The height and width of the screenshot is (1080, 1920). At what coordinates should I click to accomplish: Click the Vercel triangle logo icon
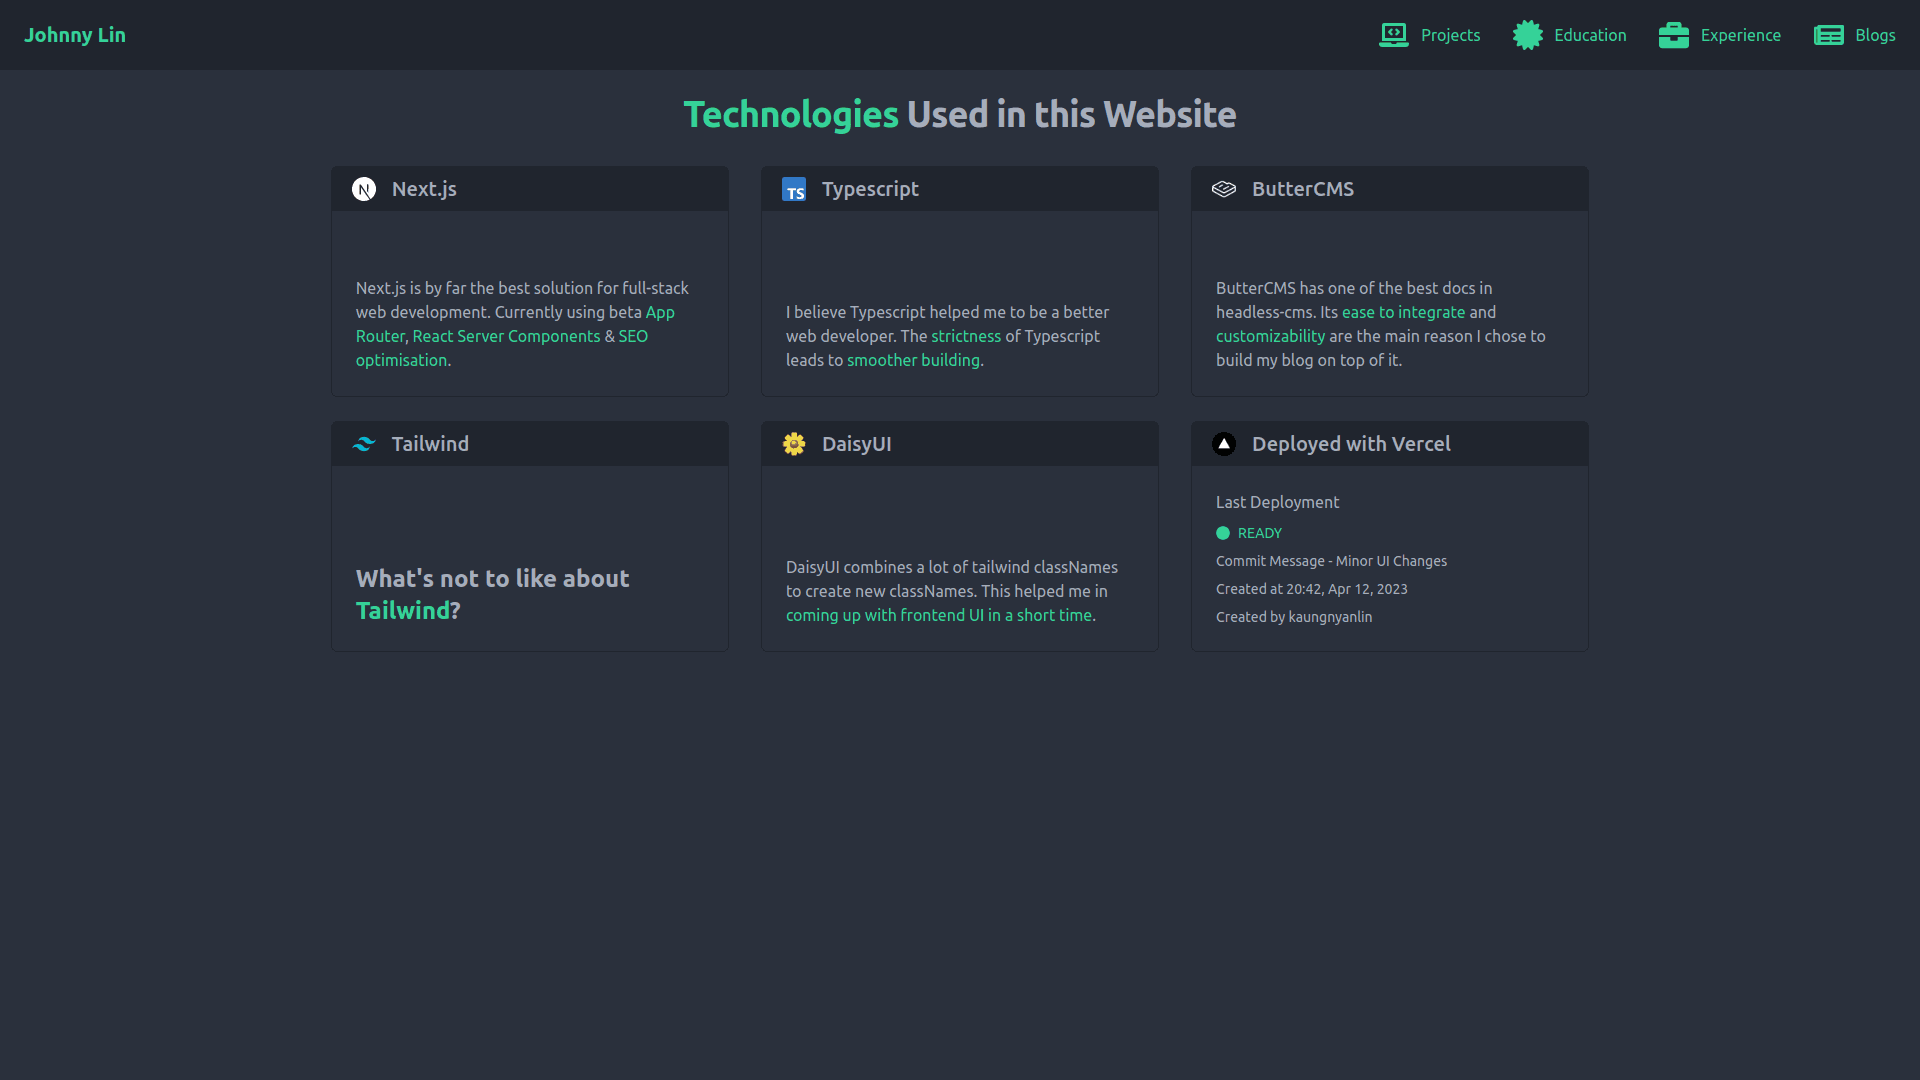pyautogui.click(x=1224, y=444)
